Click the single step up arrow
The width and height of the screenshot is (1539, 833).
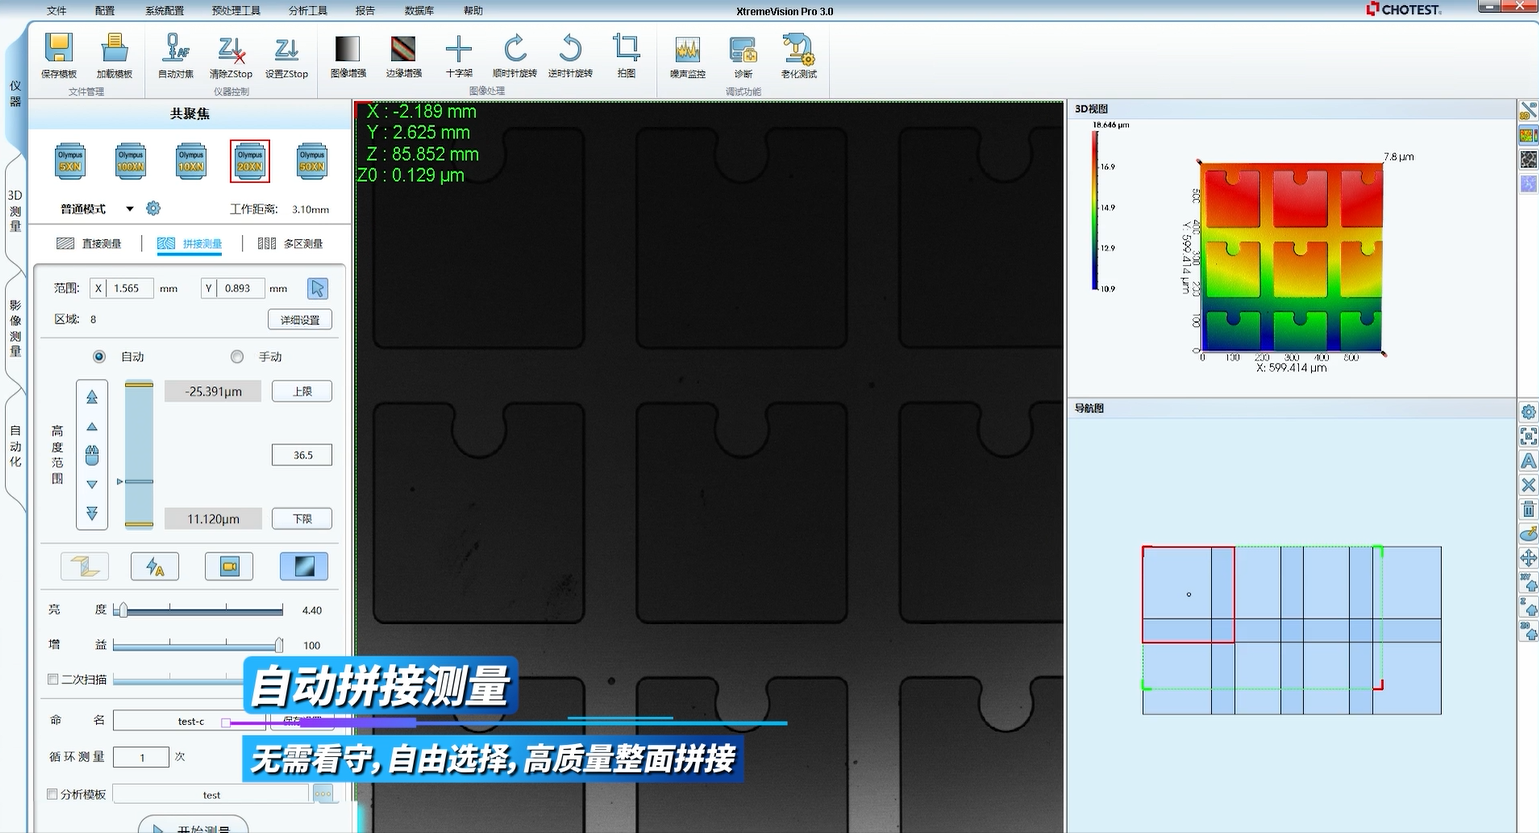(x=92, y=427)
